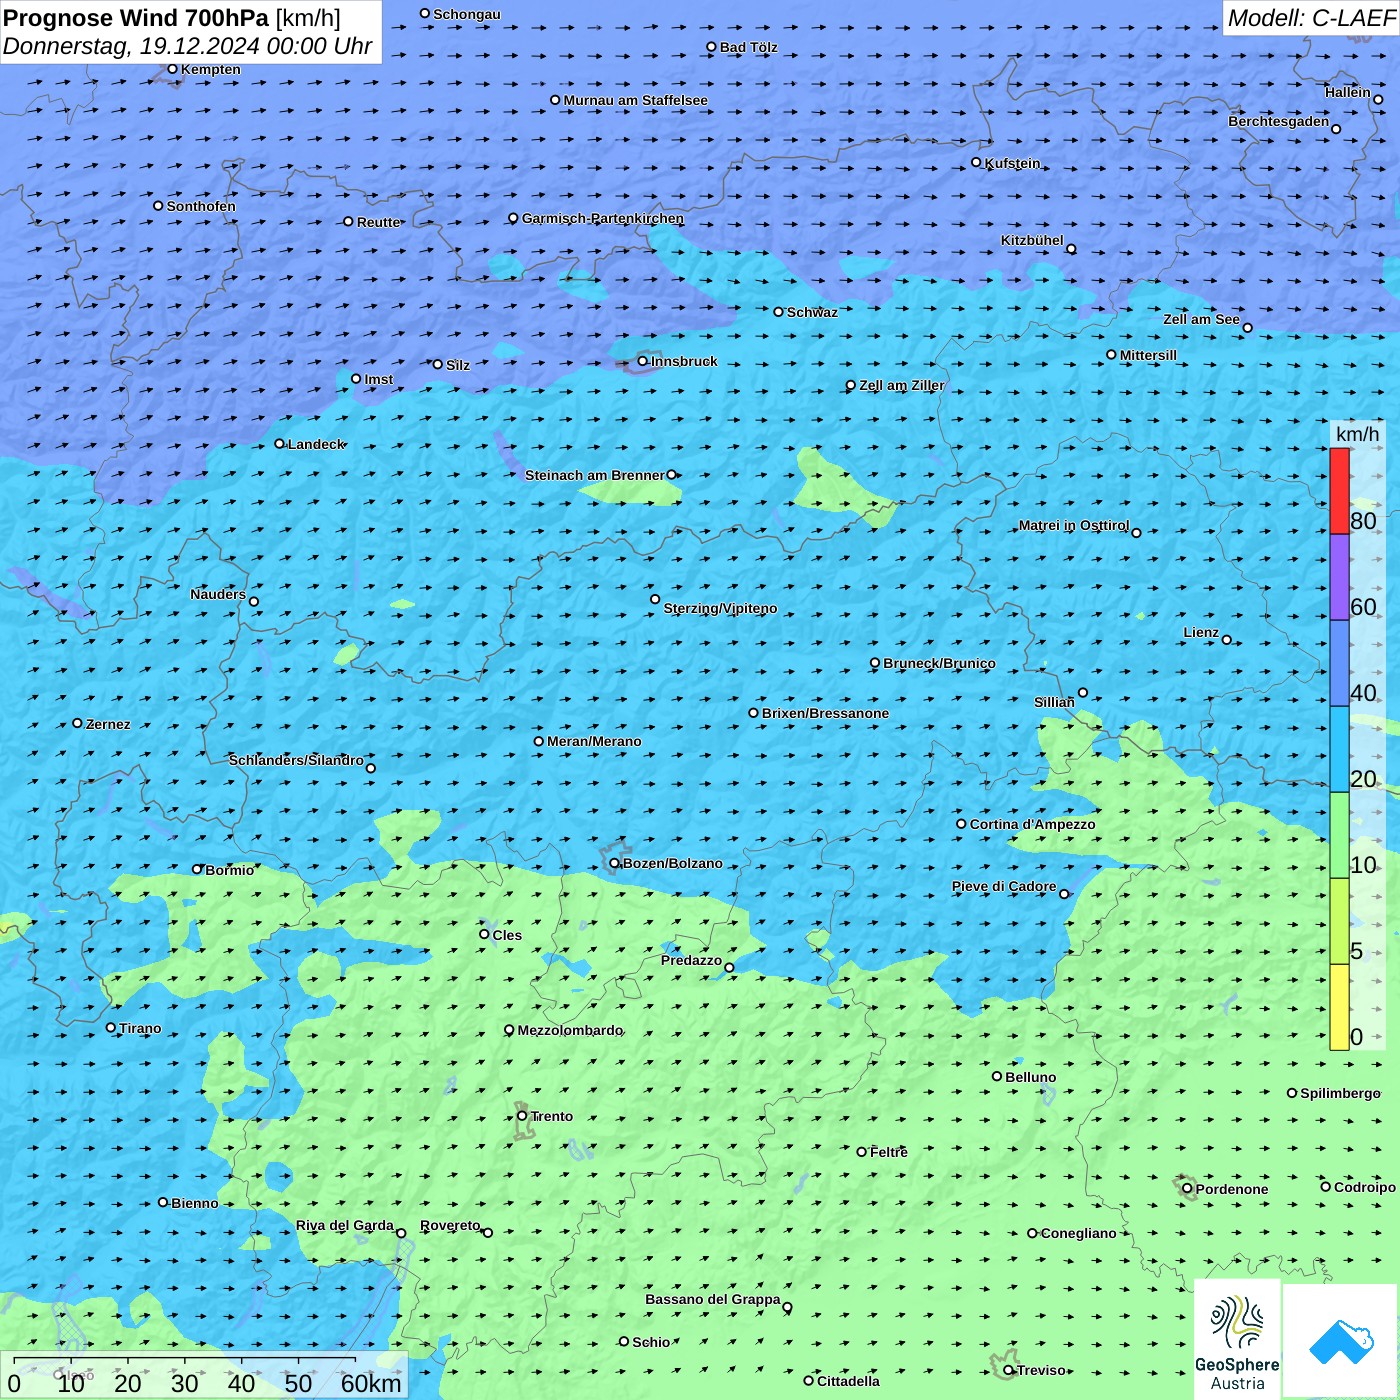Click the 'Sterzing/Vipiteno' label
This screenshot has height=1400, width=1400.
point(720,608)
